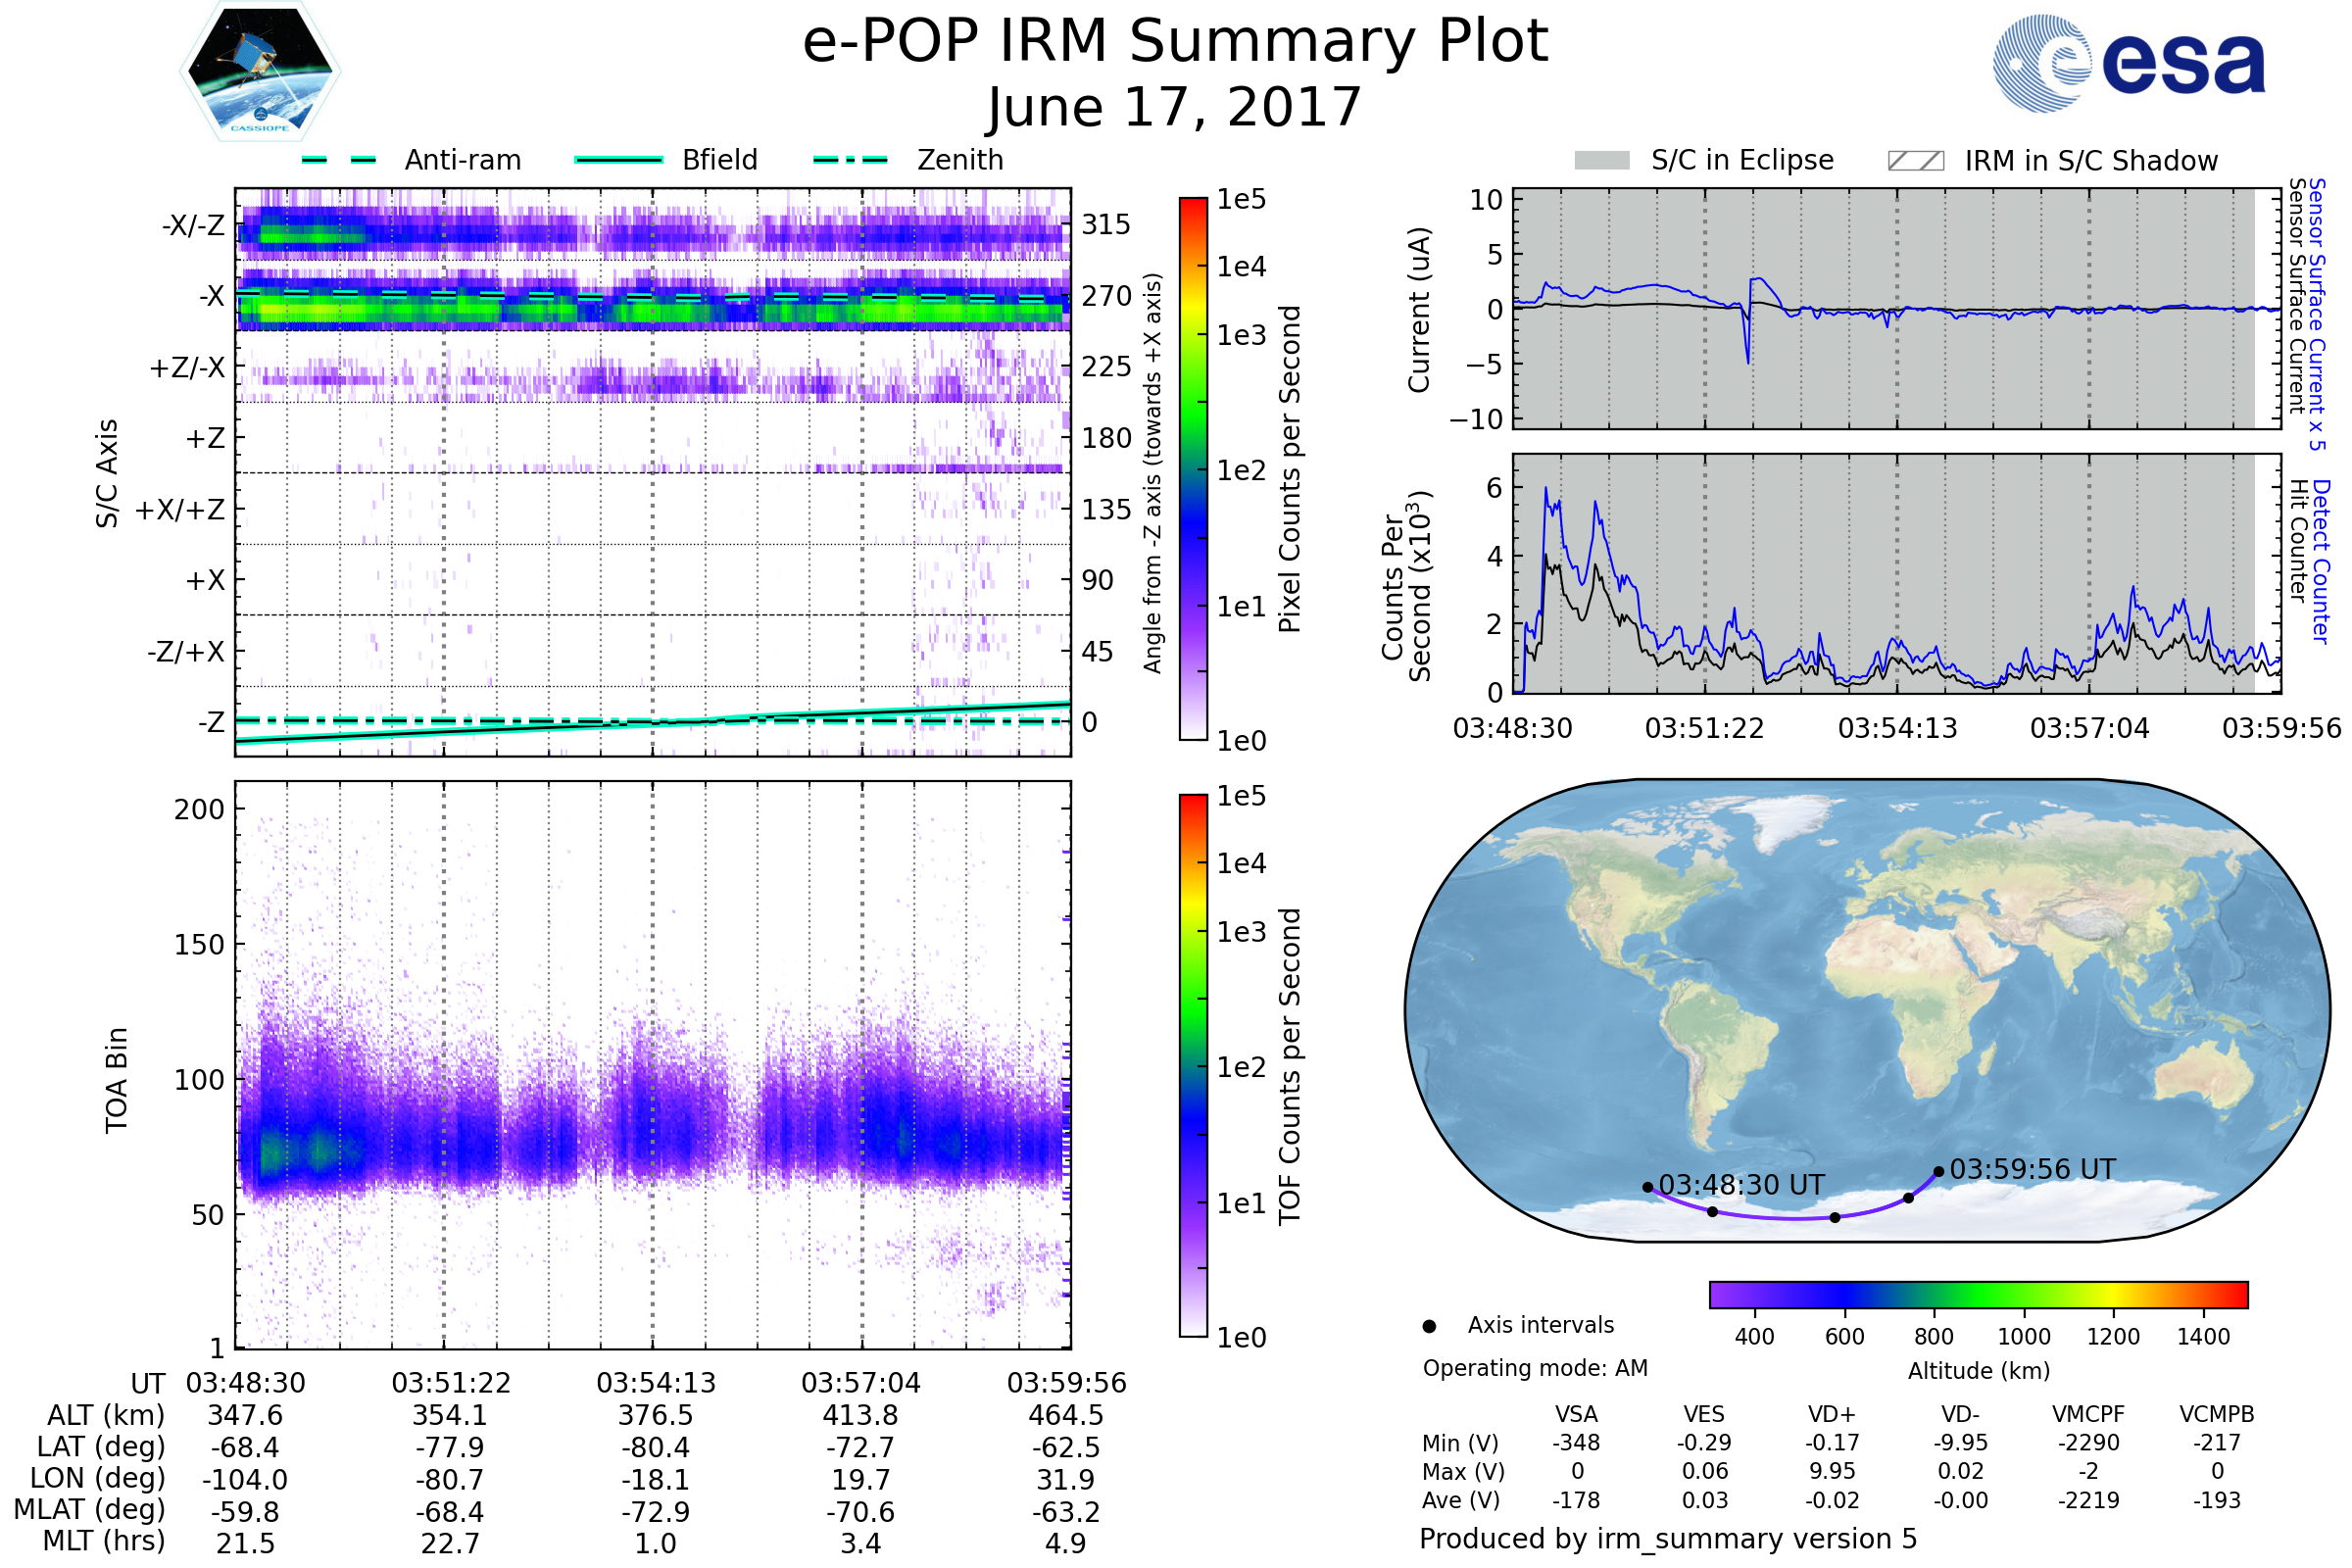
Task: Click the Pixel Counts per Second colorbar
Action: click(x=1193, y=469)
